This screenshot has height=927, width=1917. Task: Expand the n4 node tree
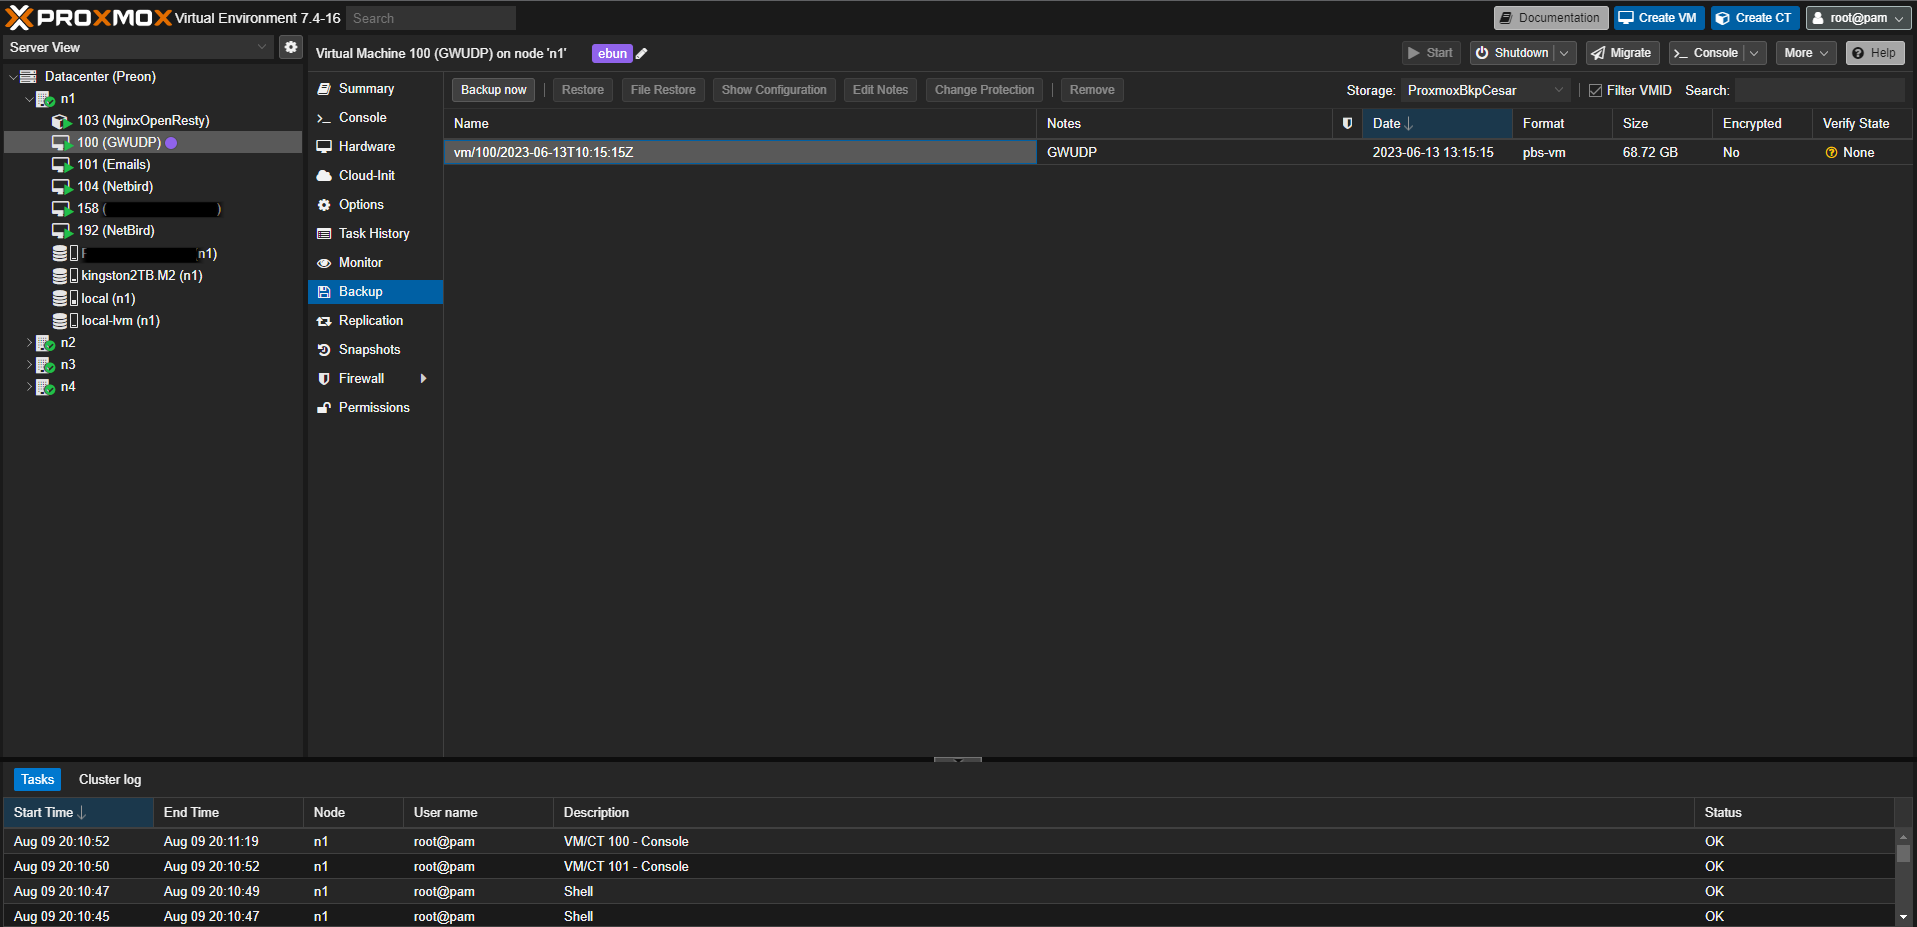(29, 387)
